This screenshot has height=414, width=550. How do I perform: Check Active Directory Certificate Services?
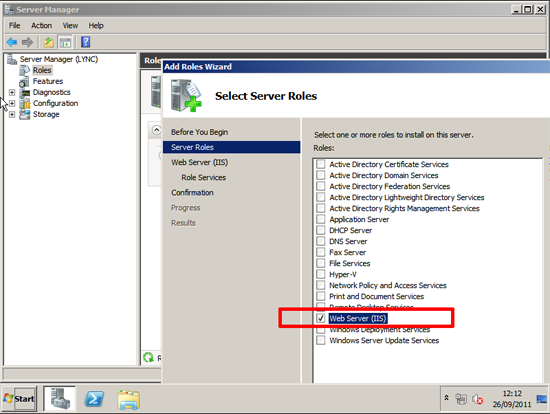pos(321,164)
